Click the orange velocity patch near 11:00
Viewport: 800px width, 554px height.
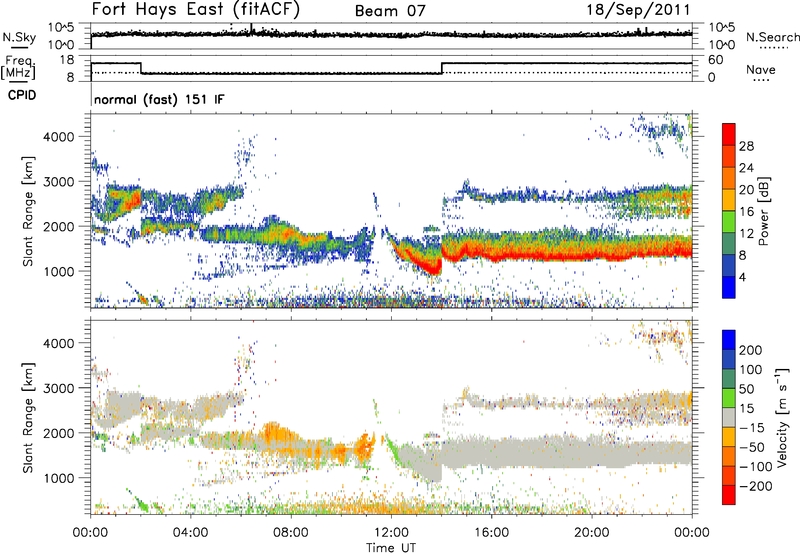[x=363, y=447]
